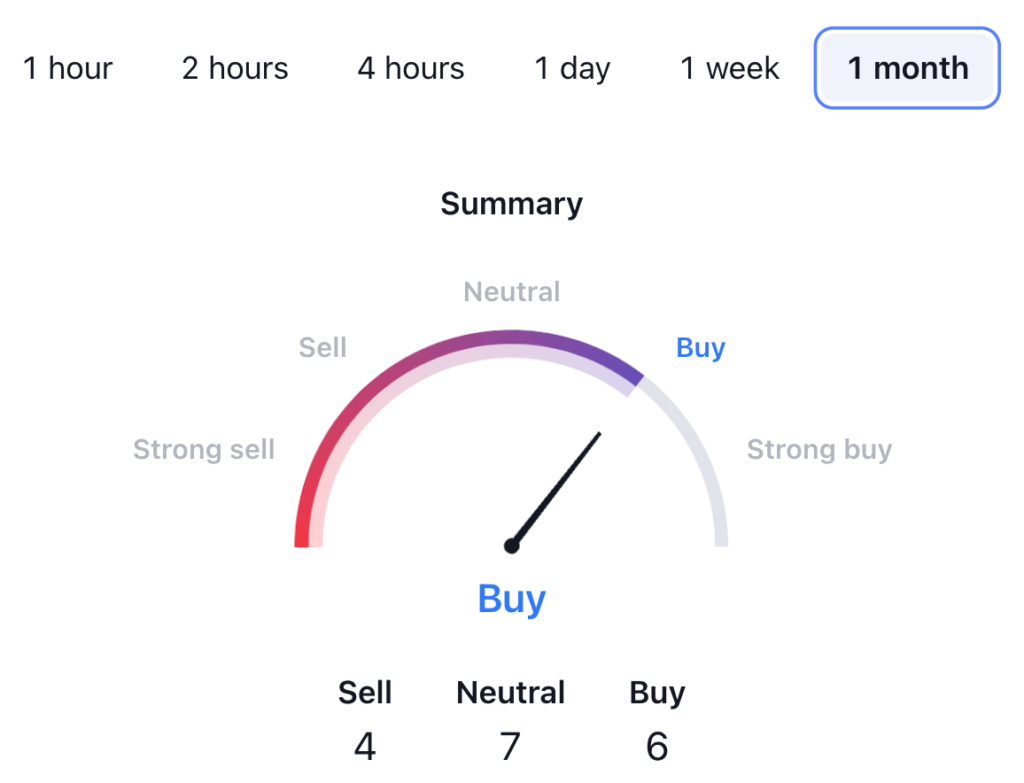The width and height of the screenshot is (1024, 783).
Task: Select the 1 week timeframe
Action: 730,68
